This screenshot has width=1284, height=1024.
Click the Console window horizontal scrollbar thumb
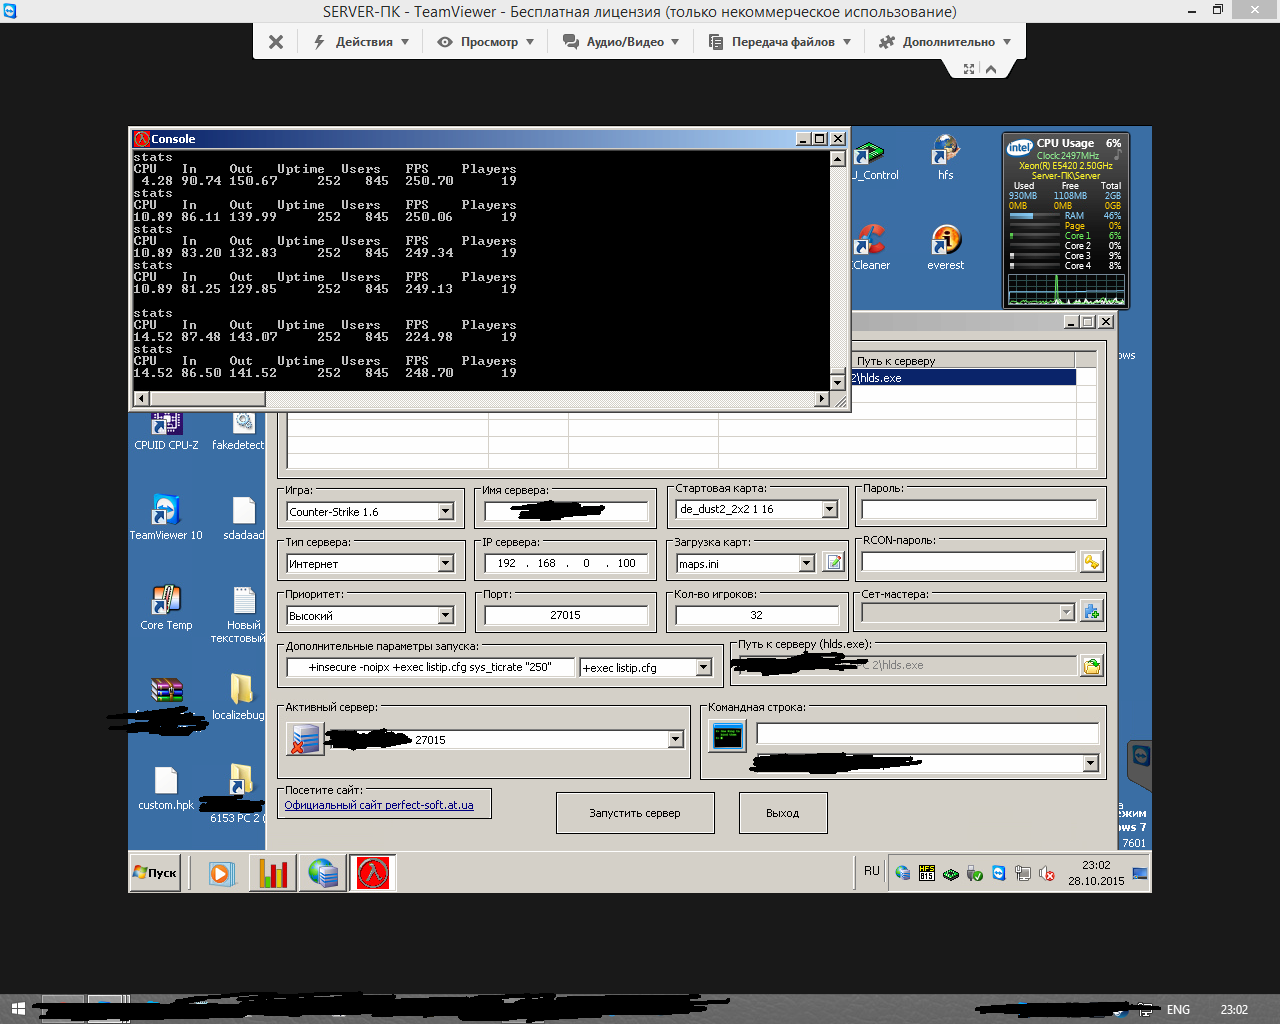point(208,398)
